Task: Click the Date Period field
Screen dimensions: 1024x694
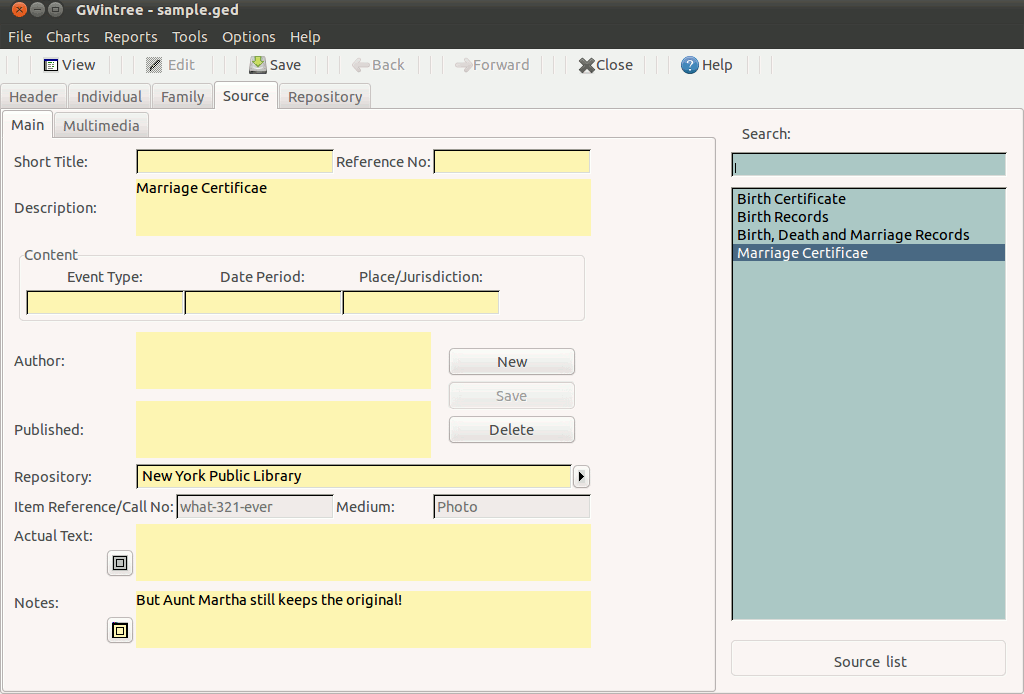Action: (263, 303)
